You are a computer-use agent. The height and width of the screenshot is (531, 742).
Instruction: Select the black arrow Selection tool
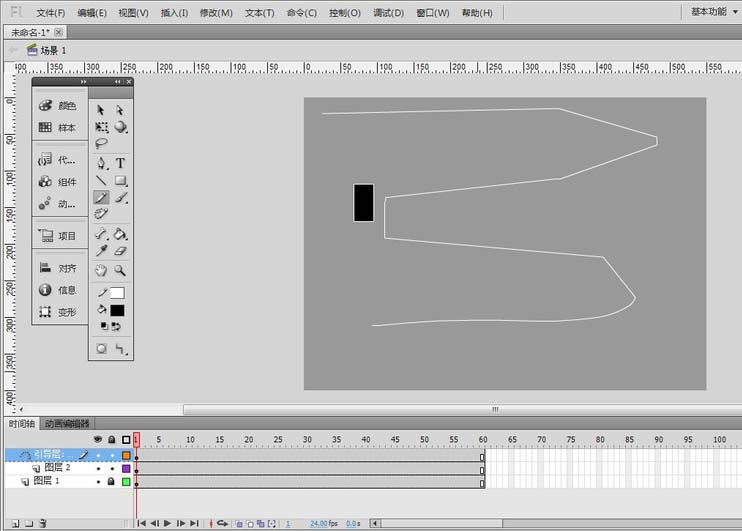101,110
